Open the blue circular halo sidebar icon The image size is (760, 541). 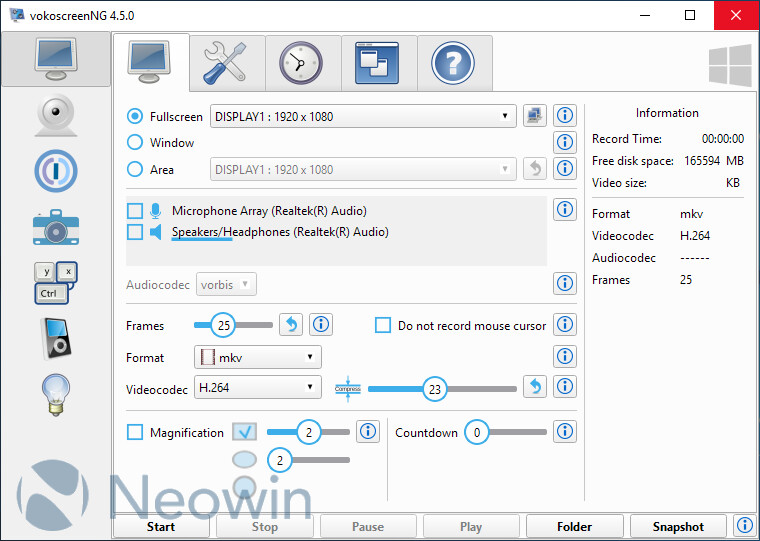click(x=56, y=171)
